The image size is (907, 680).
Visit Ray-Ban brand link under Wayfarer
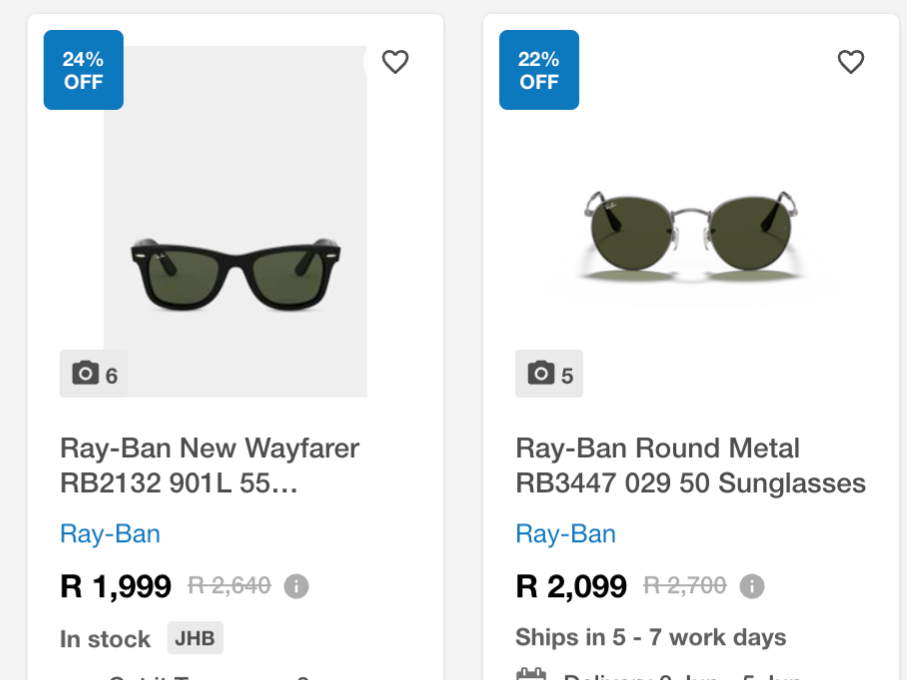110,534
